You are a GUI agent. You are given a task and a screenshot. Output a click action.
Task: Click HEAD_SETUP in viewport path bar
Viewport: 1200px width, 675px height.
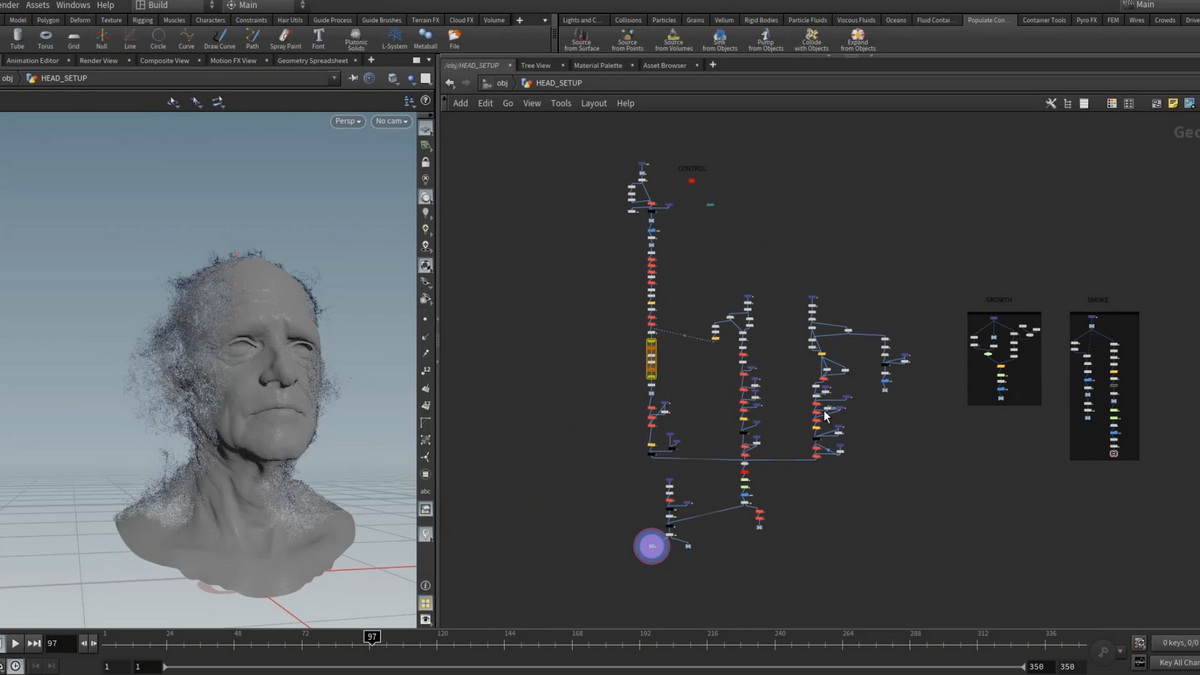coord(64,78)
